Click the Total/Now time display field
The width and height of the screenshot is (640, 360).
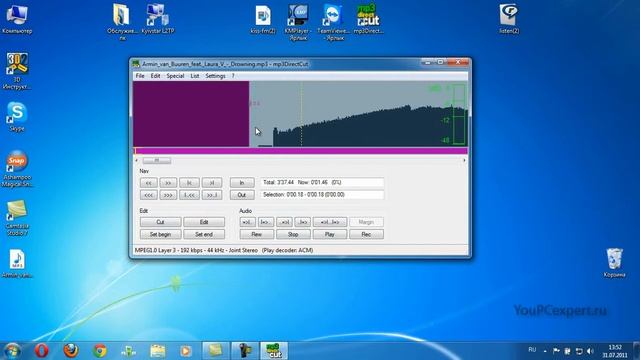click(322, 182)
